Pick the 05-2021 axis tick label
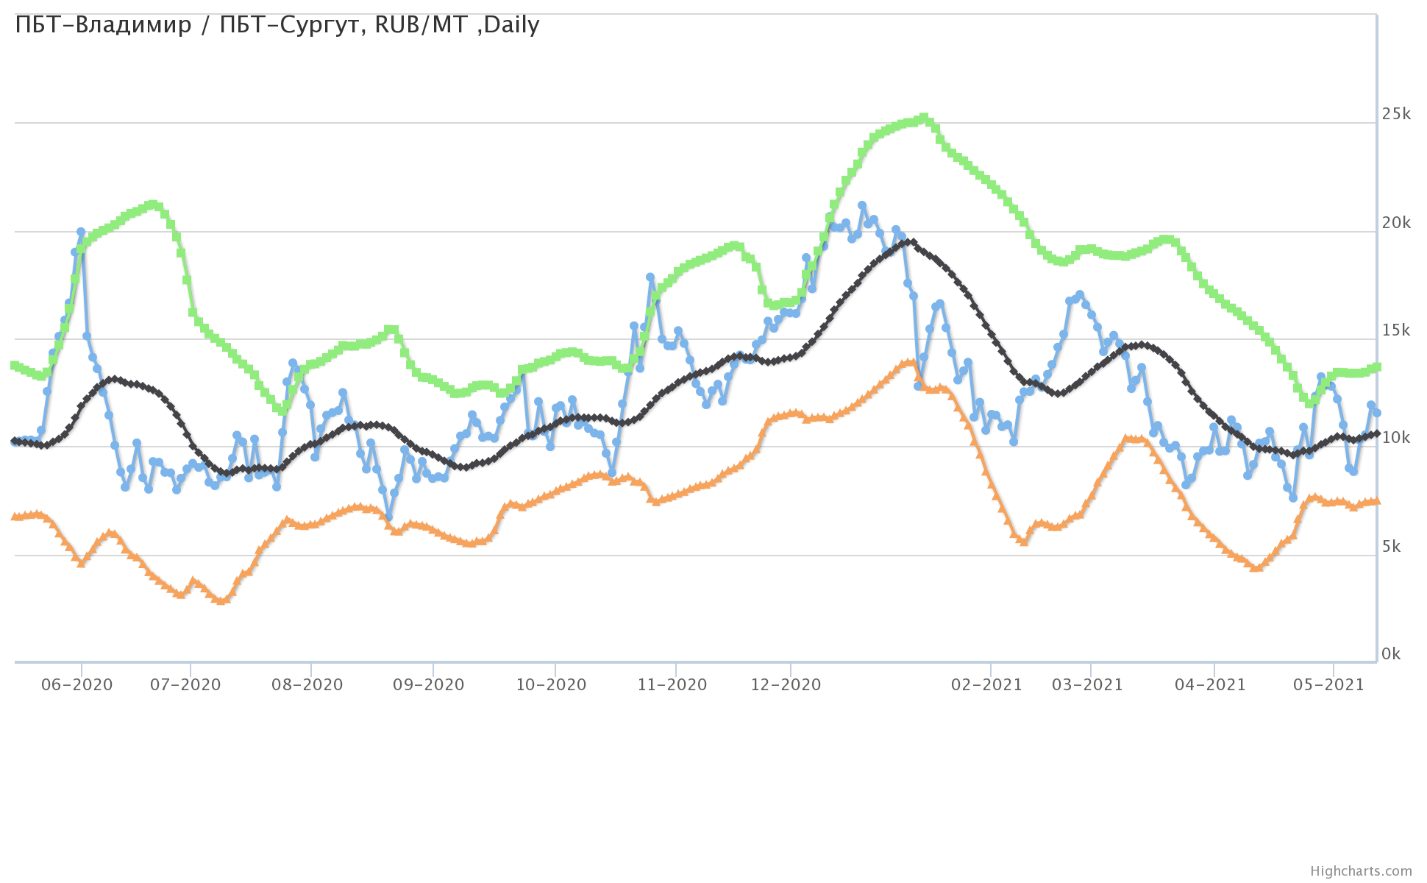Viewport: 1427px width, 883px height. [x=1329, y=685]
